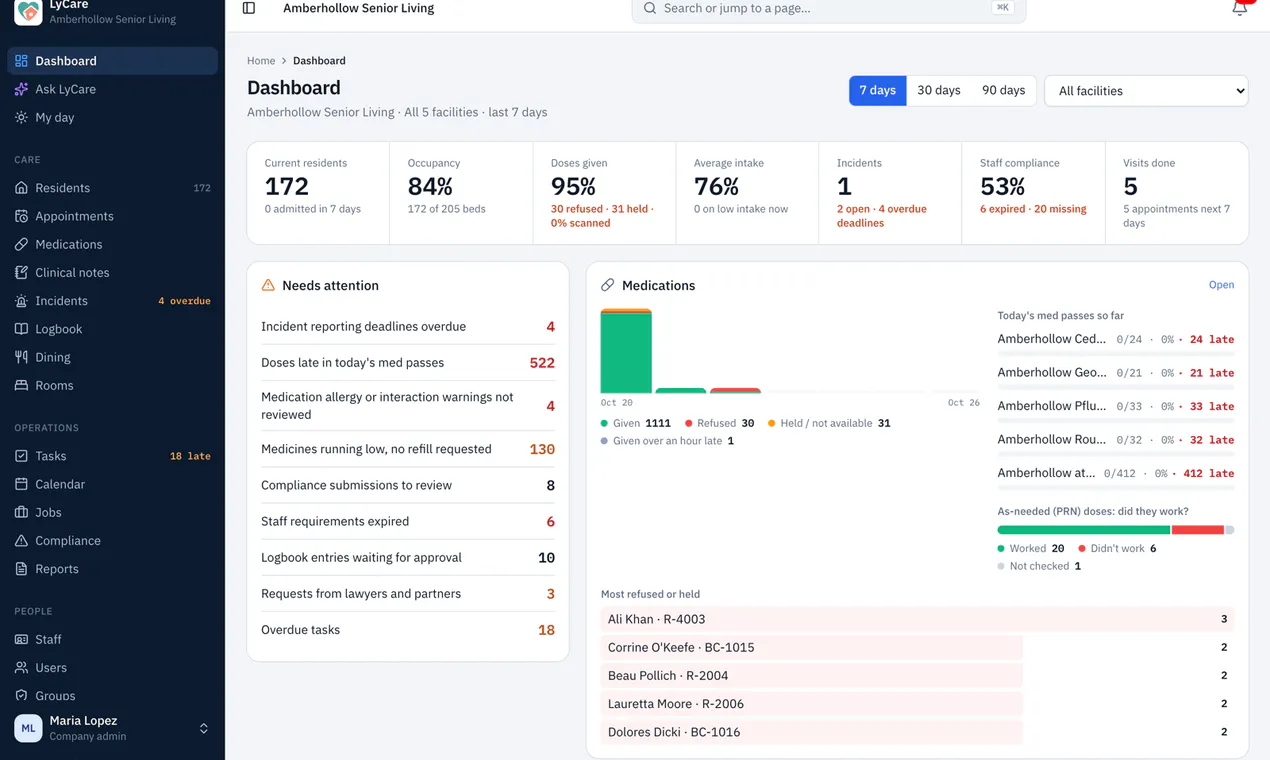The width and height of the screenshot is (1270, 760).
Task: Click the Staff compliance 53% card
Action: [1033, 193]
